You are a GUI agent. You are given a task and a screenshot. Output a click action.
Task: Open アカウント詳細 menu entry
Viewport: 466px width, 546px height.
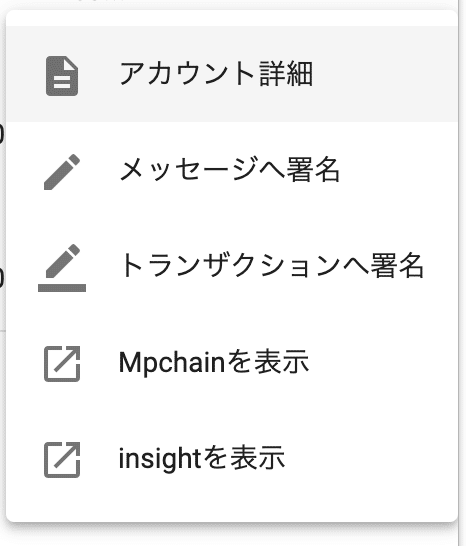232,74
